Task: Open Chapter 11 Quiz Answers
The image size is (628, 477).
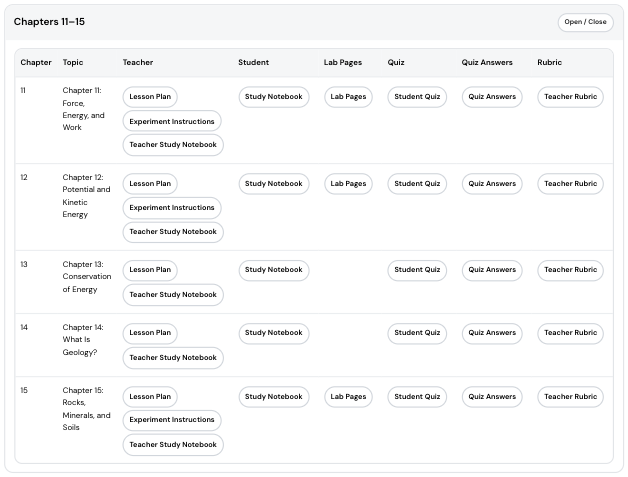Action: click(x=492, y=97)
